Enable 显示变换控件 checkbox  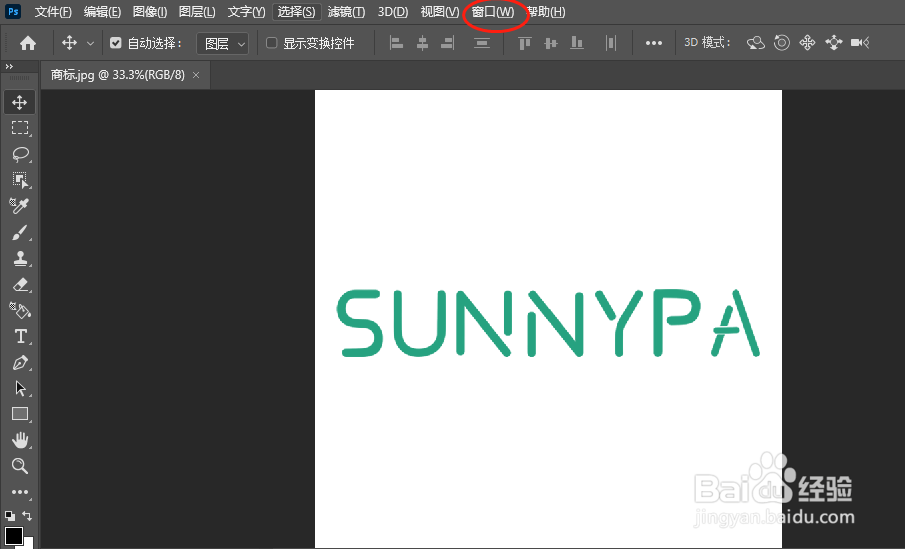[271, 43]
